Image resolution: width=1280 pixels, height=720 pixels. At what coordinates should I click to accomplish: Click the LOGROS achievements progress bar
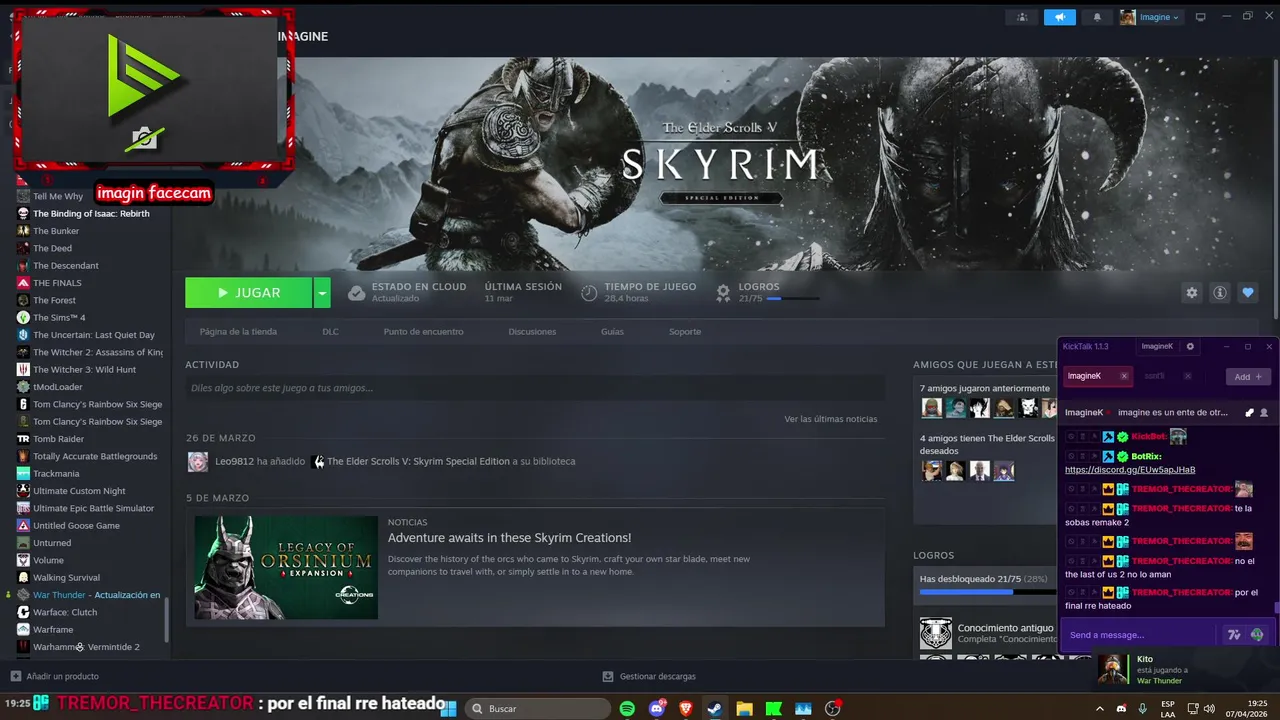[793, 298]
